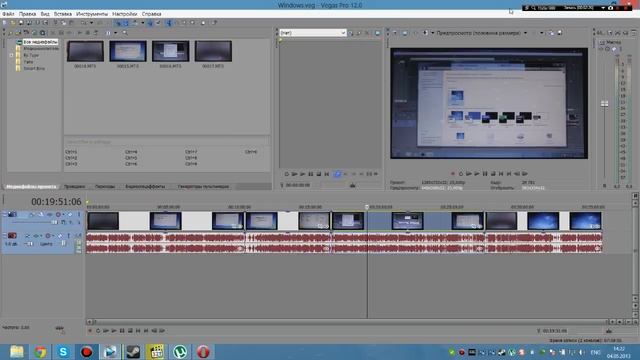Switch to the Переходы tab
The width and height of the screenshot is (640, 360).
coord(105,187)
